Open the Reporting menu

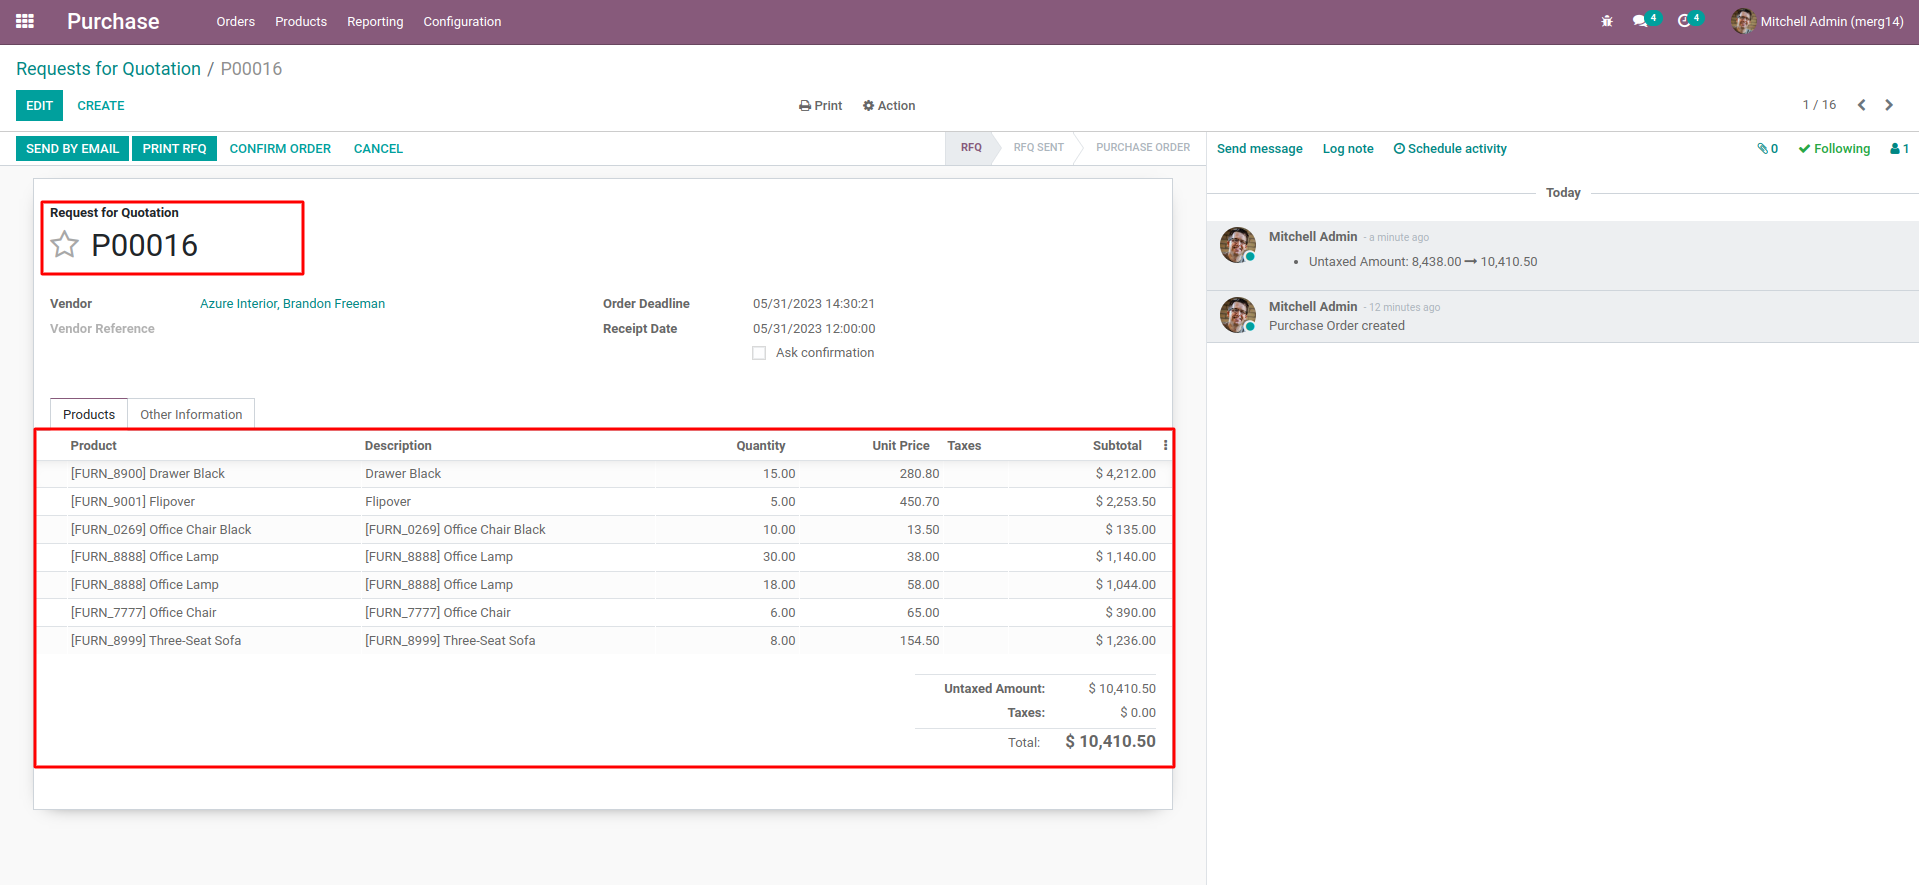tap(375, 21)
